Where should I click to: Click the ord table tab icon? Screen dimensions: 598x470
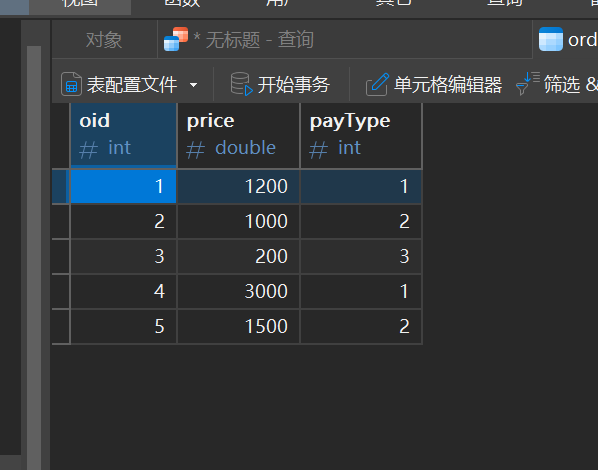click(x=551, y=39)
